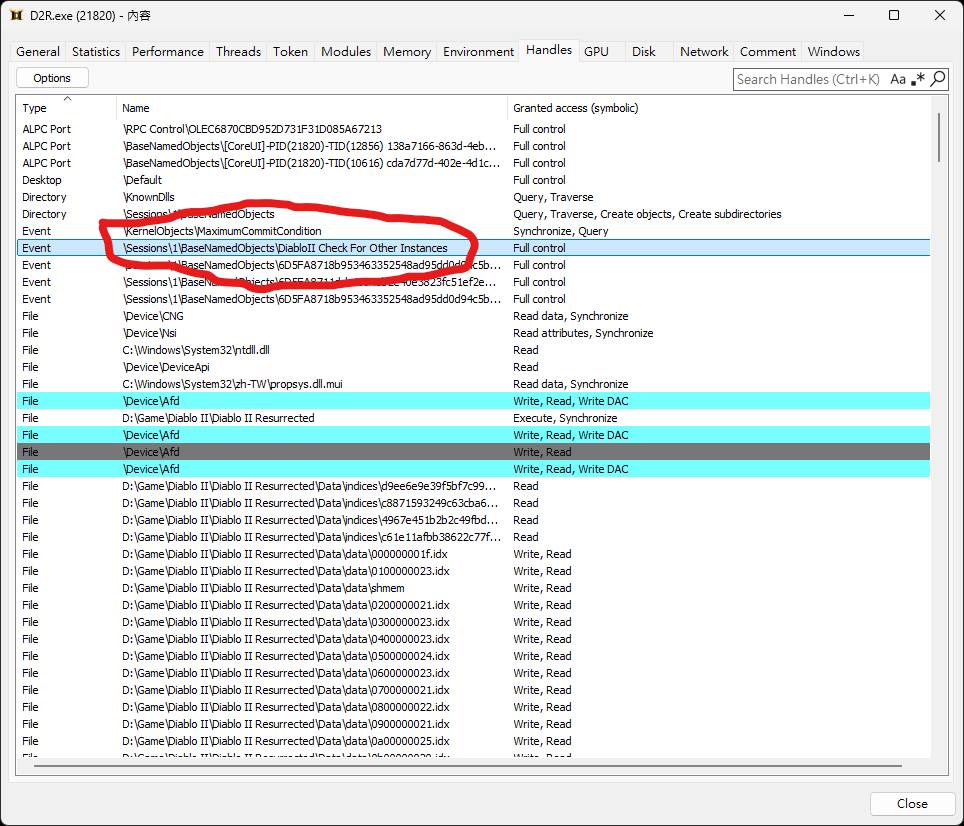Open the Modules tab
Image resolution: width=964 pixels, height=826 pixels.
[346, 52]
